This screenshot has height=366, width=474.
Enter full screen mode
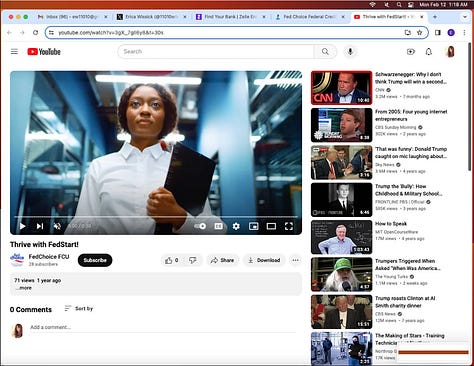[x=289, y=226]
